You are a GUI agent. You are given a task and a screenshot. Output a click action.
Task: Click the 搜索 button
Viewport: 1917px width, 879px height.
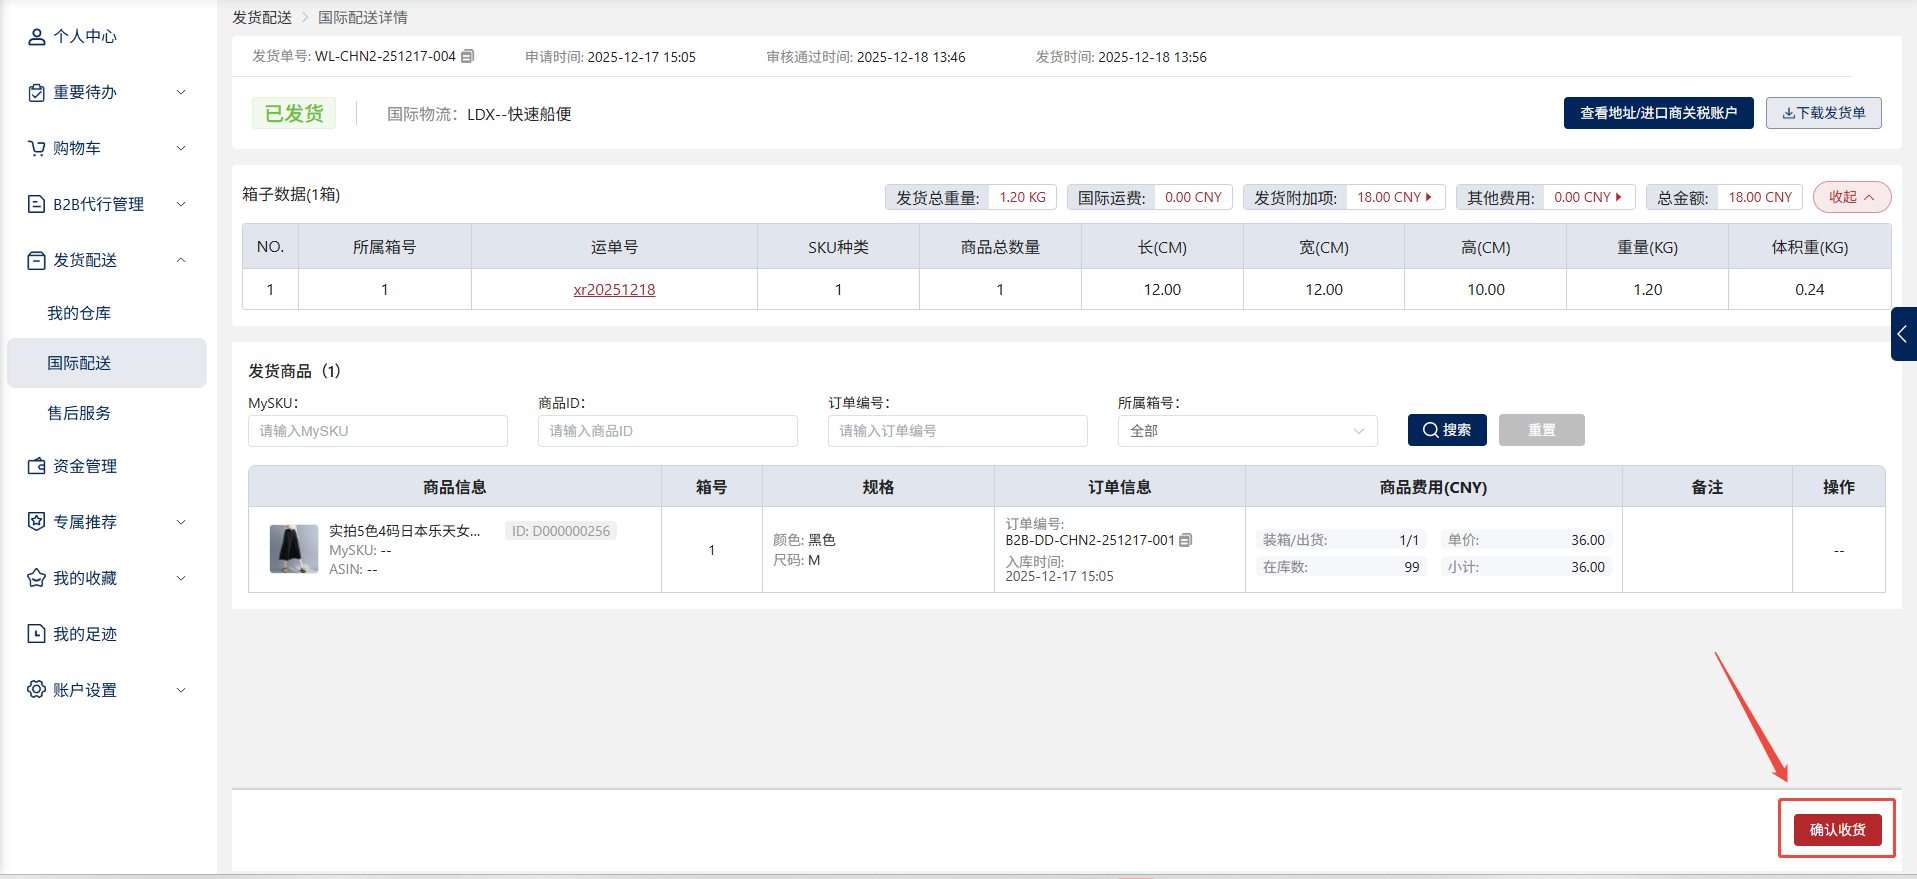pos(1447,430)
